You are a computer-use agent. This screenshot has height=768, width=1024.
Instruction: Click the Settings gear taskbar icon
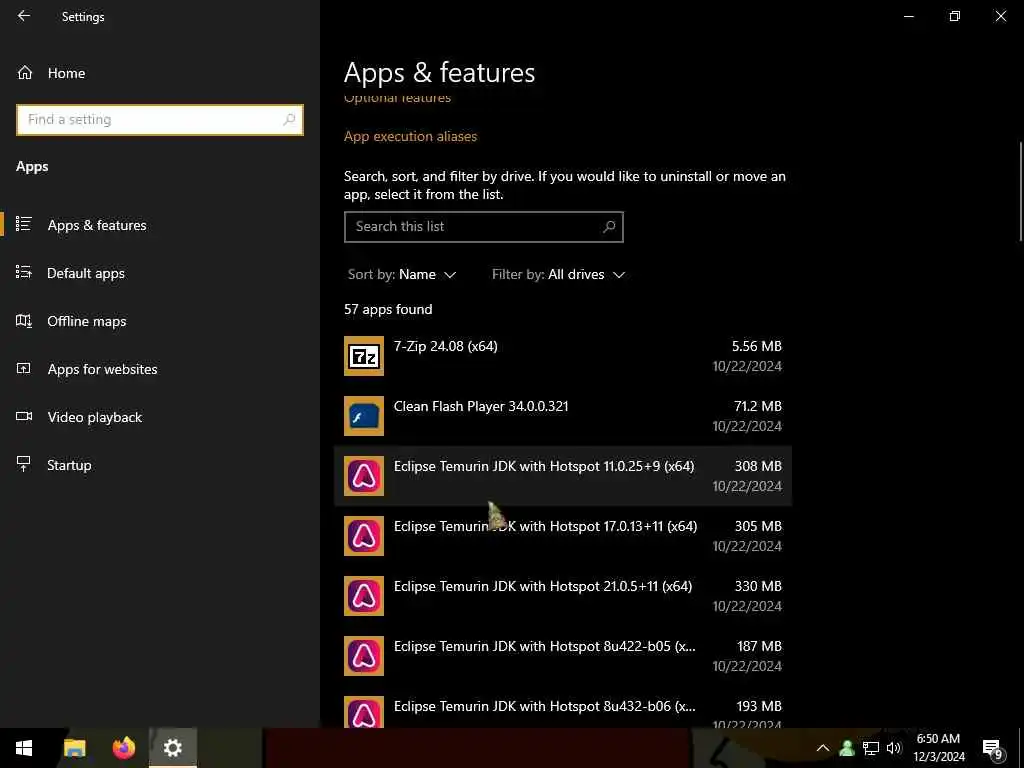[x=172, y=748]
